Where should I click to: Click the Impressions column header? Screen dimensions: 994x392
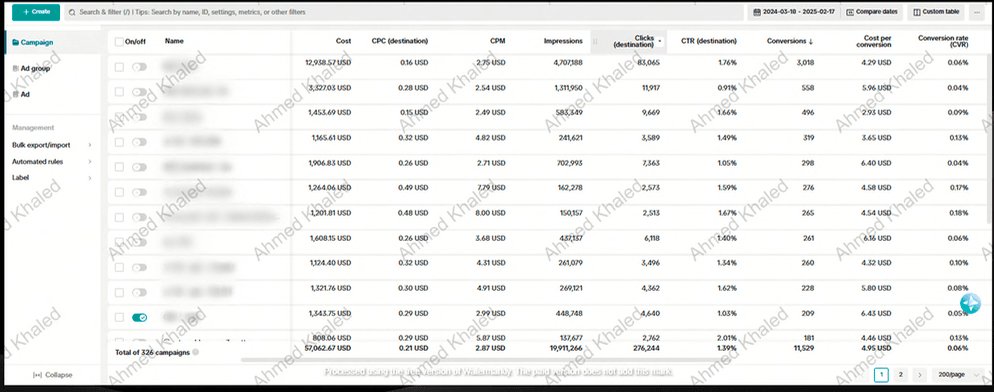tap(563, 41)
